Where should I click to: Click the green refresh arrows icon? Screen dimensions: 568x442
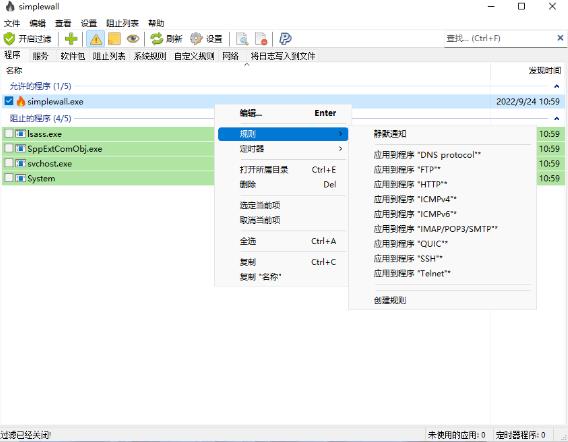coord(156,39)
